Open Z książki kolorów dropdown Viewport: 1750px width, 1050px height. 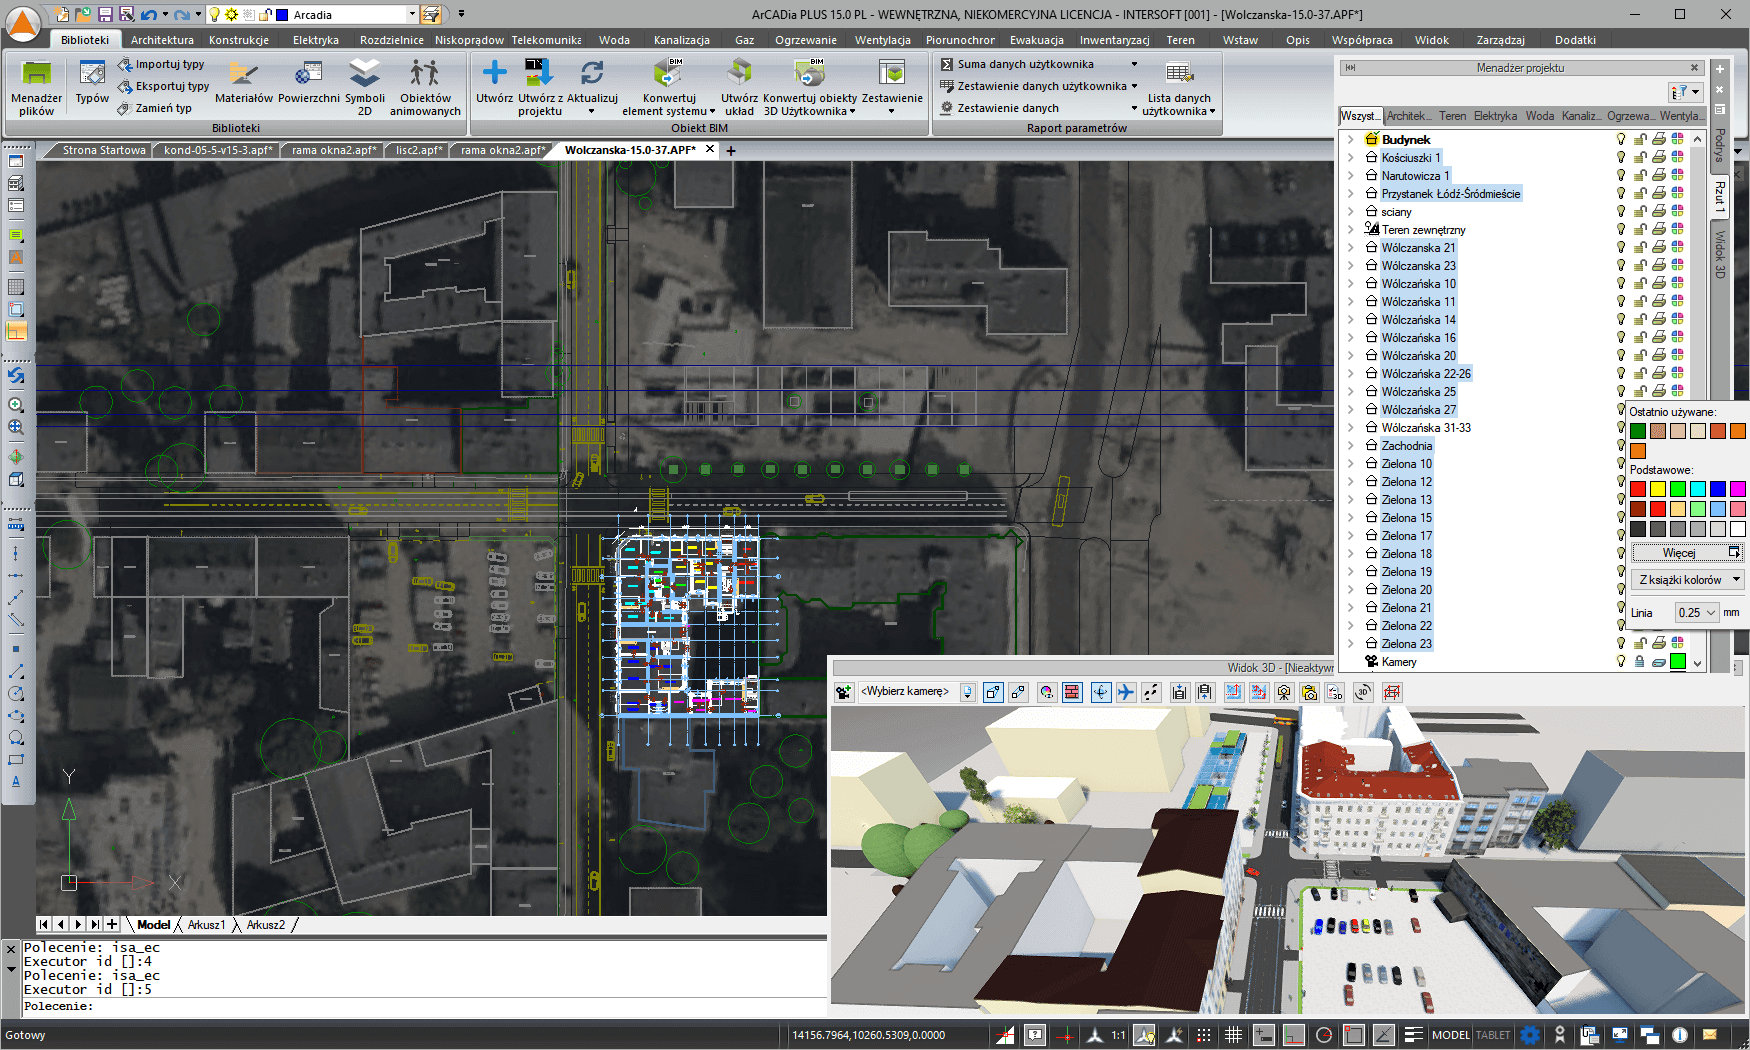point(1688,580)
